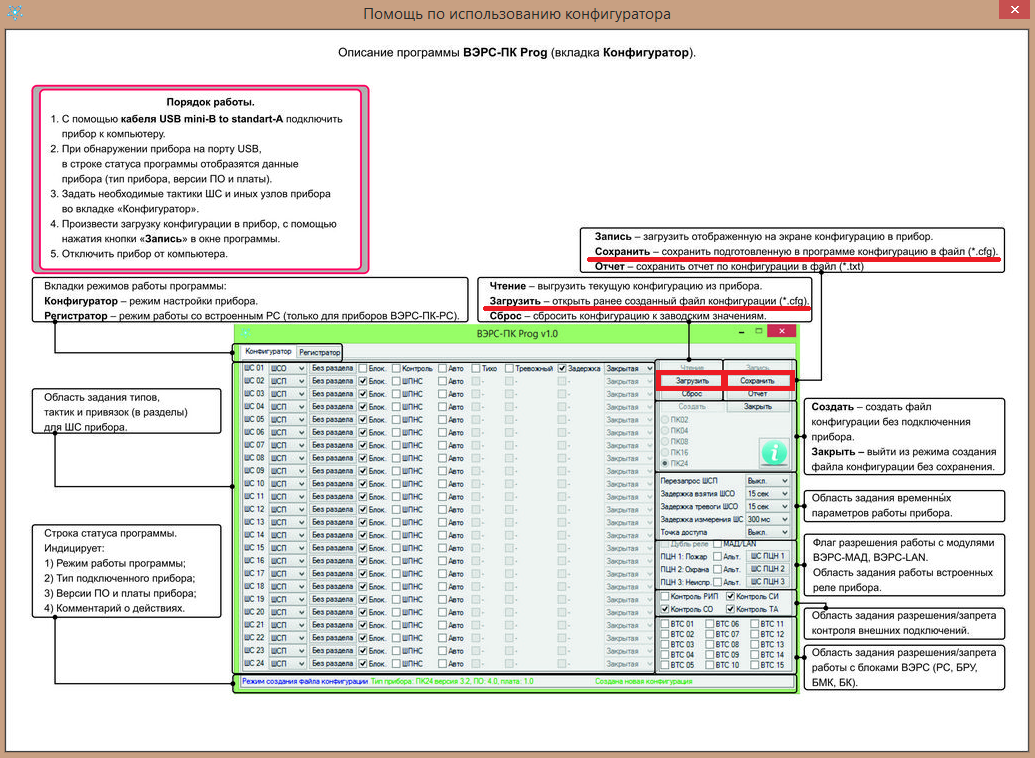Close the embedded ВЭРС-ПК Prog window
Image resolution: width=1035 pixels, height=758 pixels.
click(x=782, y=331)
